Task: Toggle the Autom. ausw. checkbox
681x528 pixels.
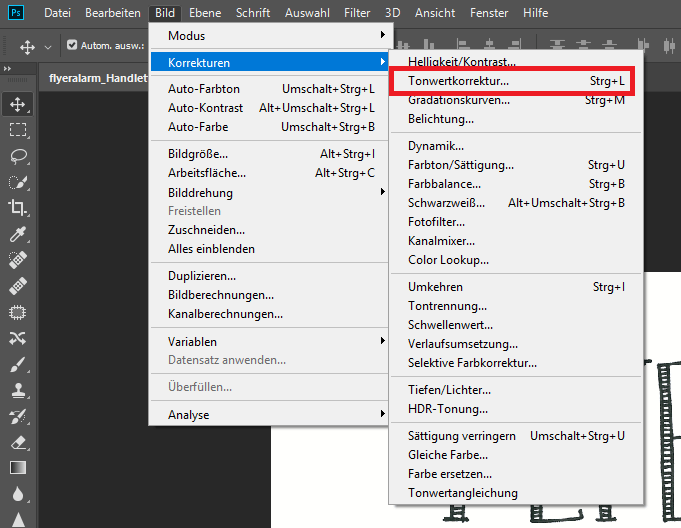Action: click(x=73, y=45)
